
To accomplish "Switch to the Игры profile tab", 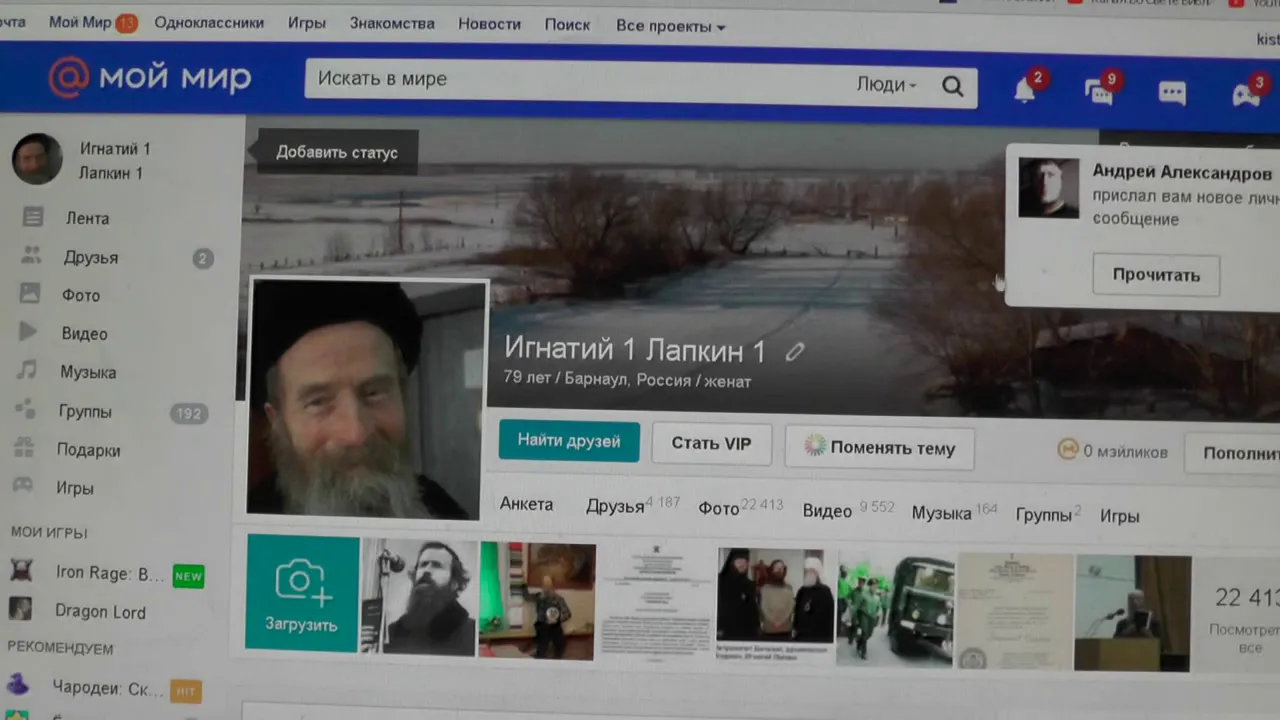I will (1119, 516).
